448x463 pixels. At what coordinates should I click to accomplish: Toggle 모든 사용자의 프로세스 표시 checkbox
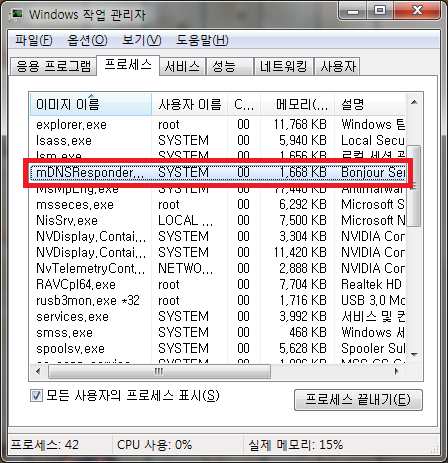pyautogui.click(x=36, y=396)
